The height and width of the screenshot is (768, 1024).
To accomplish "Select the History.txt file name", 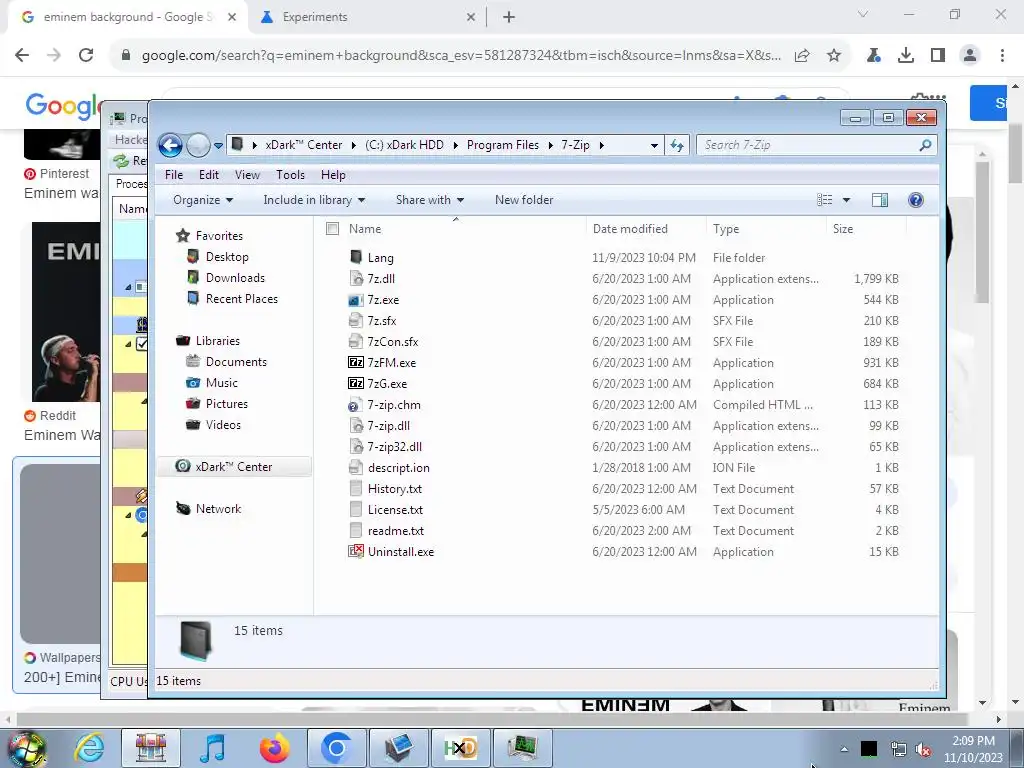I will (394, 488).
